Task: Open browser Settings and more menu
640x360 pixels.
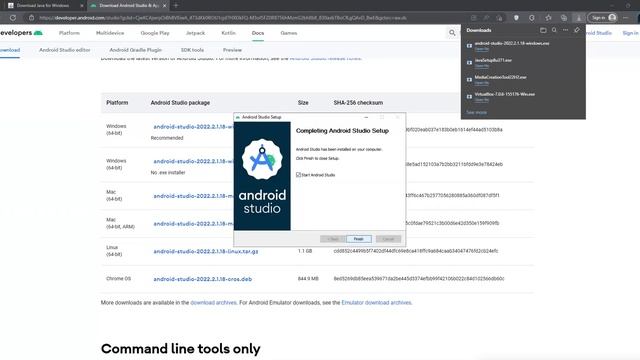Action: [625, 18]
